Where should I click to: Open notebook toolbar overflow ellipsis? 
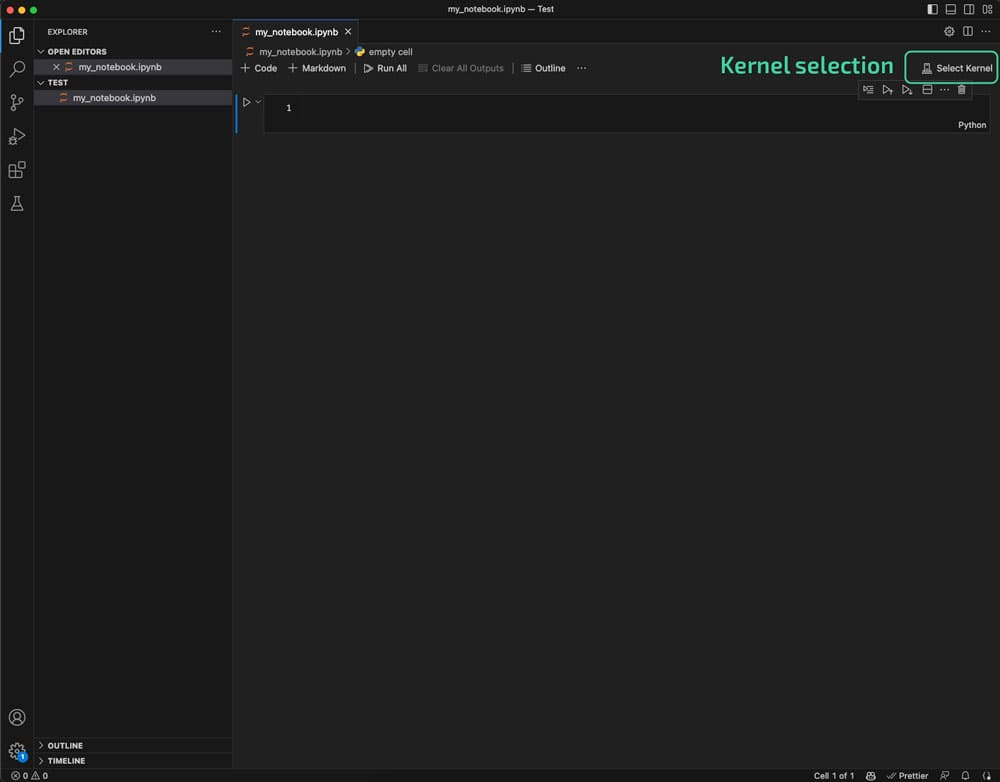coord(582,68)
